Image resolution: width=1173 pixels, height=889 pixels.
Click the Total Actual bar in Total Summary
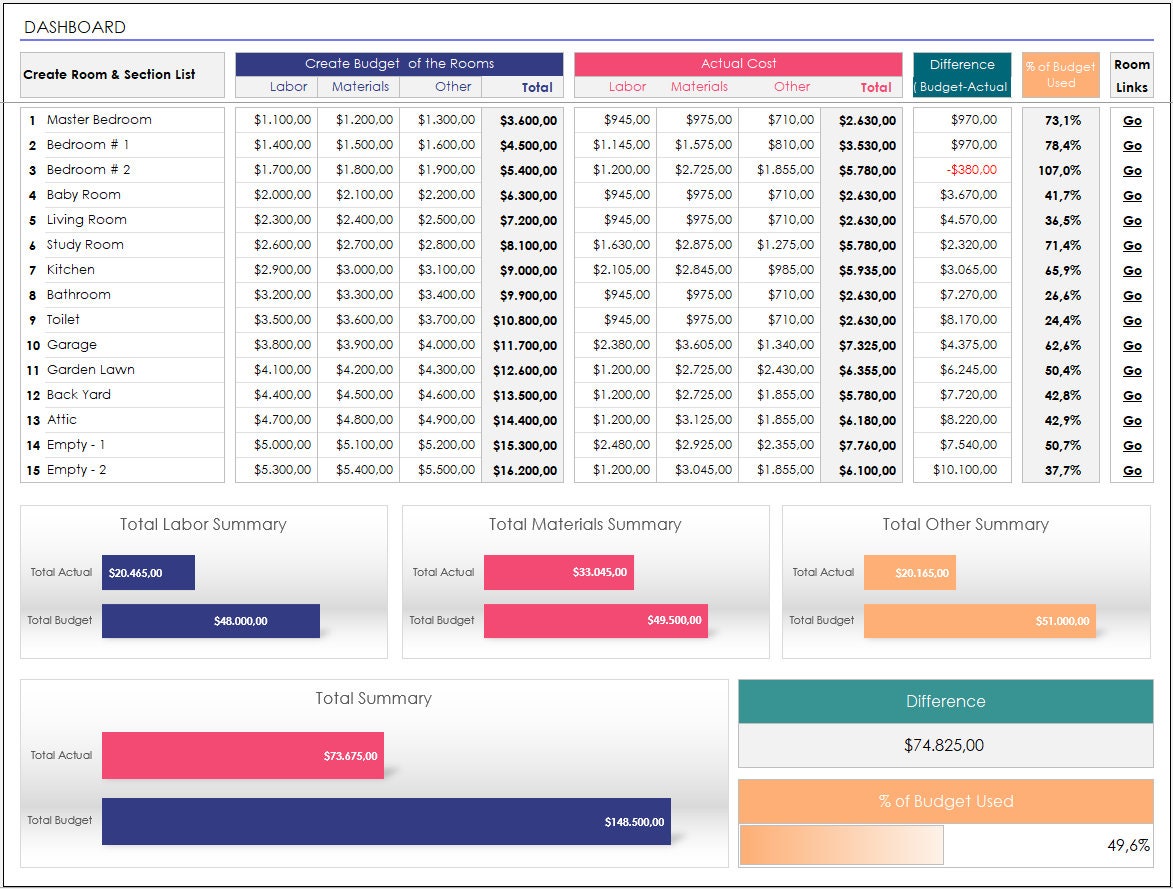(x=242, y=756)
